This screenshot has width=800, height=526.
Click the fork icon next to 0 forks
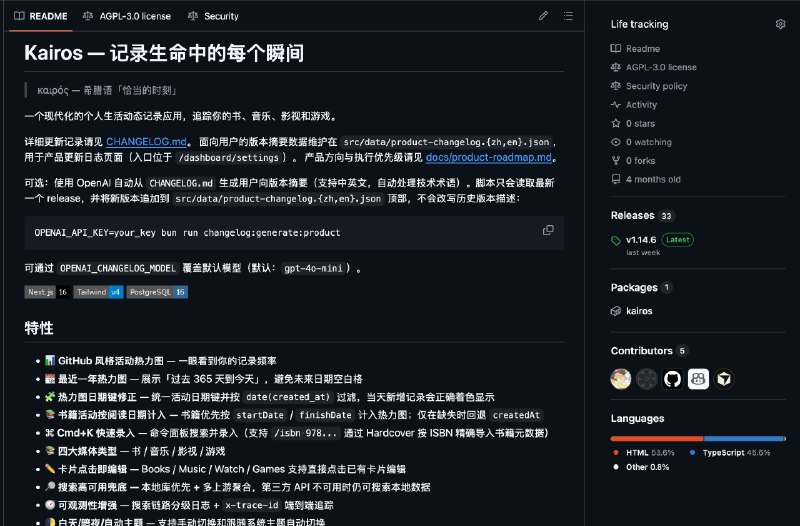(x=616, y=161)
